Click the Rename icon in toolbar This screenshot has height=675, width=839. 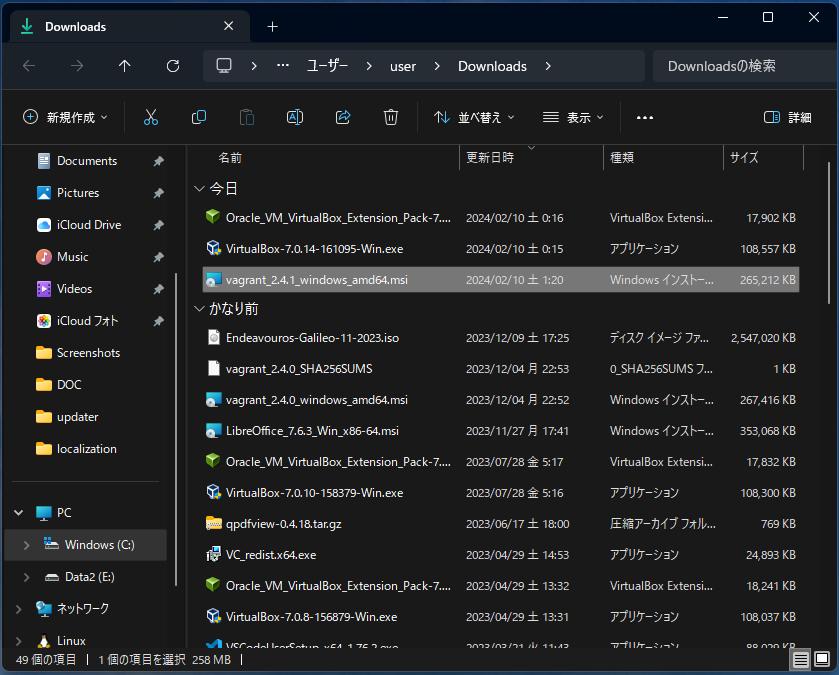295,117
